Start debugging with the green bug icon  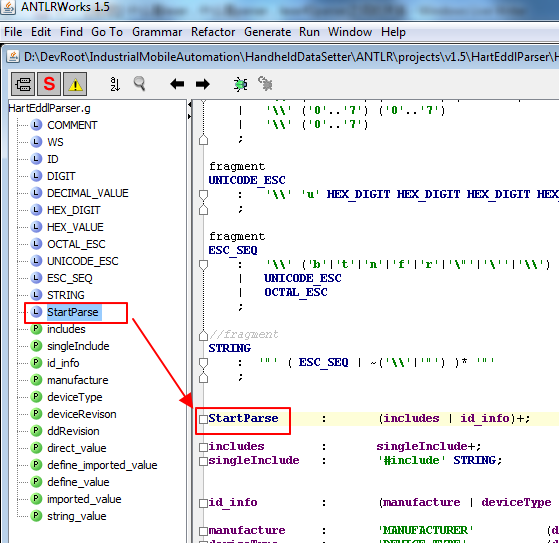click(241, 84)
